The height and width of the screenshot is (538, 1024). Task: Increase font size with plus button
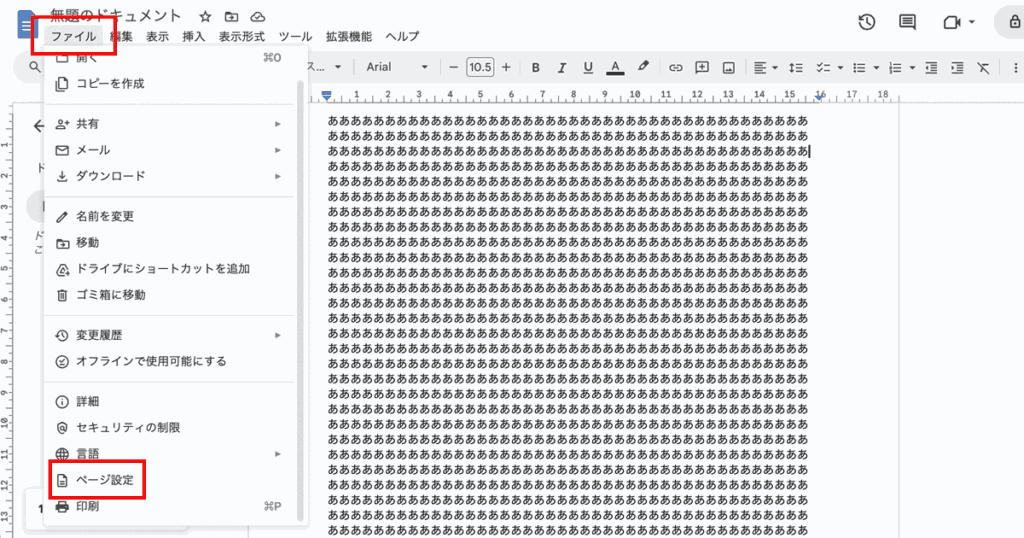click(x=506, y=67)
